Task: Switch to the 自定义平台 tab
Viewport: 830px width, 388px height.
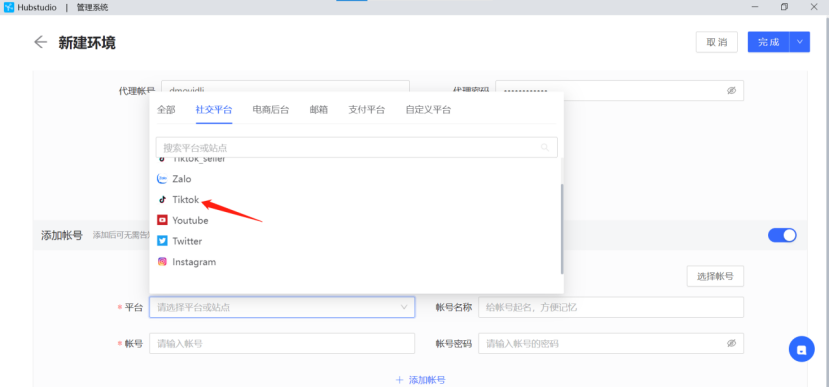Action: click(x=428, y=110)
